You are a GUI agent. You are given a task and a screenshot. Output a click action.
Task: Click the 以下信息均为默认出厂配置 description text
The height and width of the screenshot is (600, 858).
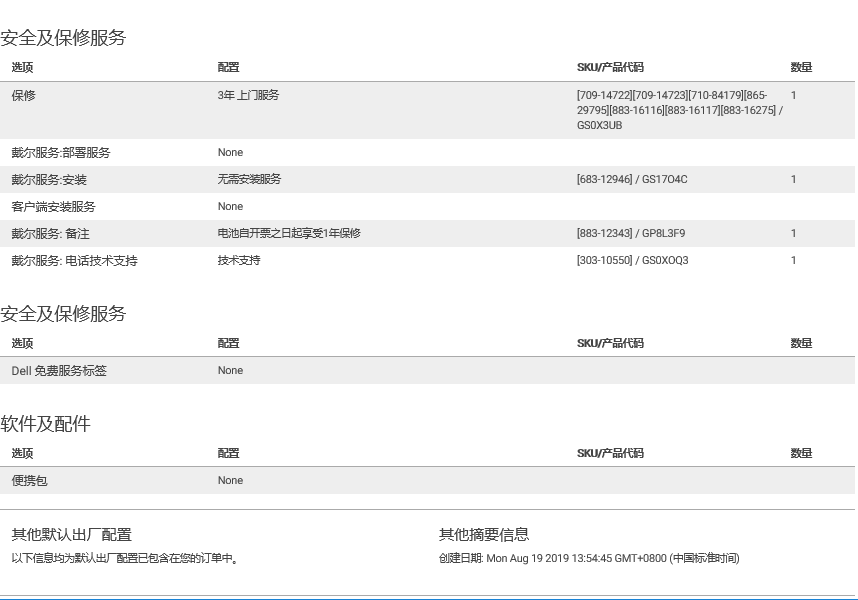(x=125, y=559)
